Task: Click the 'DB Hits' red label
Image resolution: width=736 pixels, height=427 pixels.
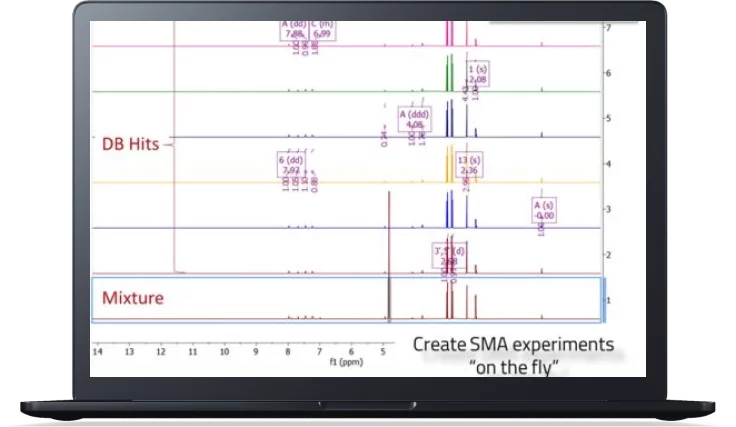Action: click(130, 144)
